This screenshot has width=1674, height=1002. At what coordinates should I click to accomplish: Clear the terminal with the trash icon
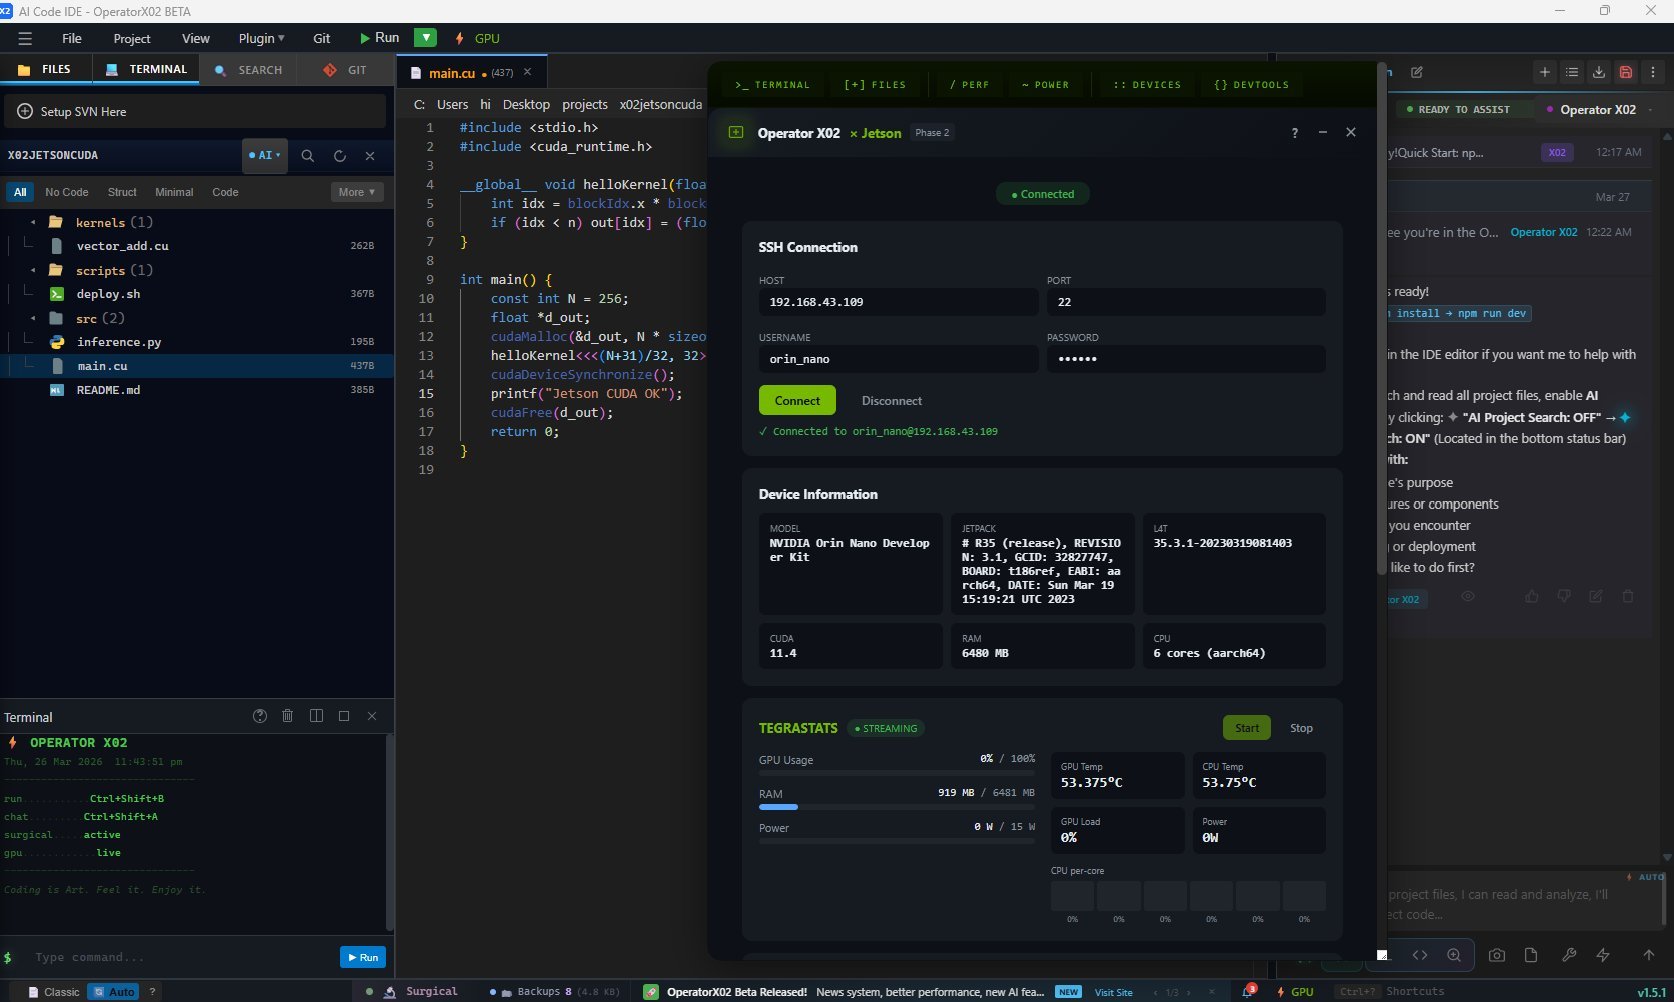pyautogui.click(x=288, y=716)
